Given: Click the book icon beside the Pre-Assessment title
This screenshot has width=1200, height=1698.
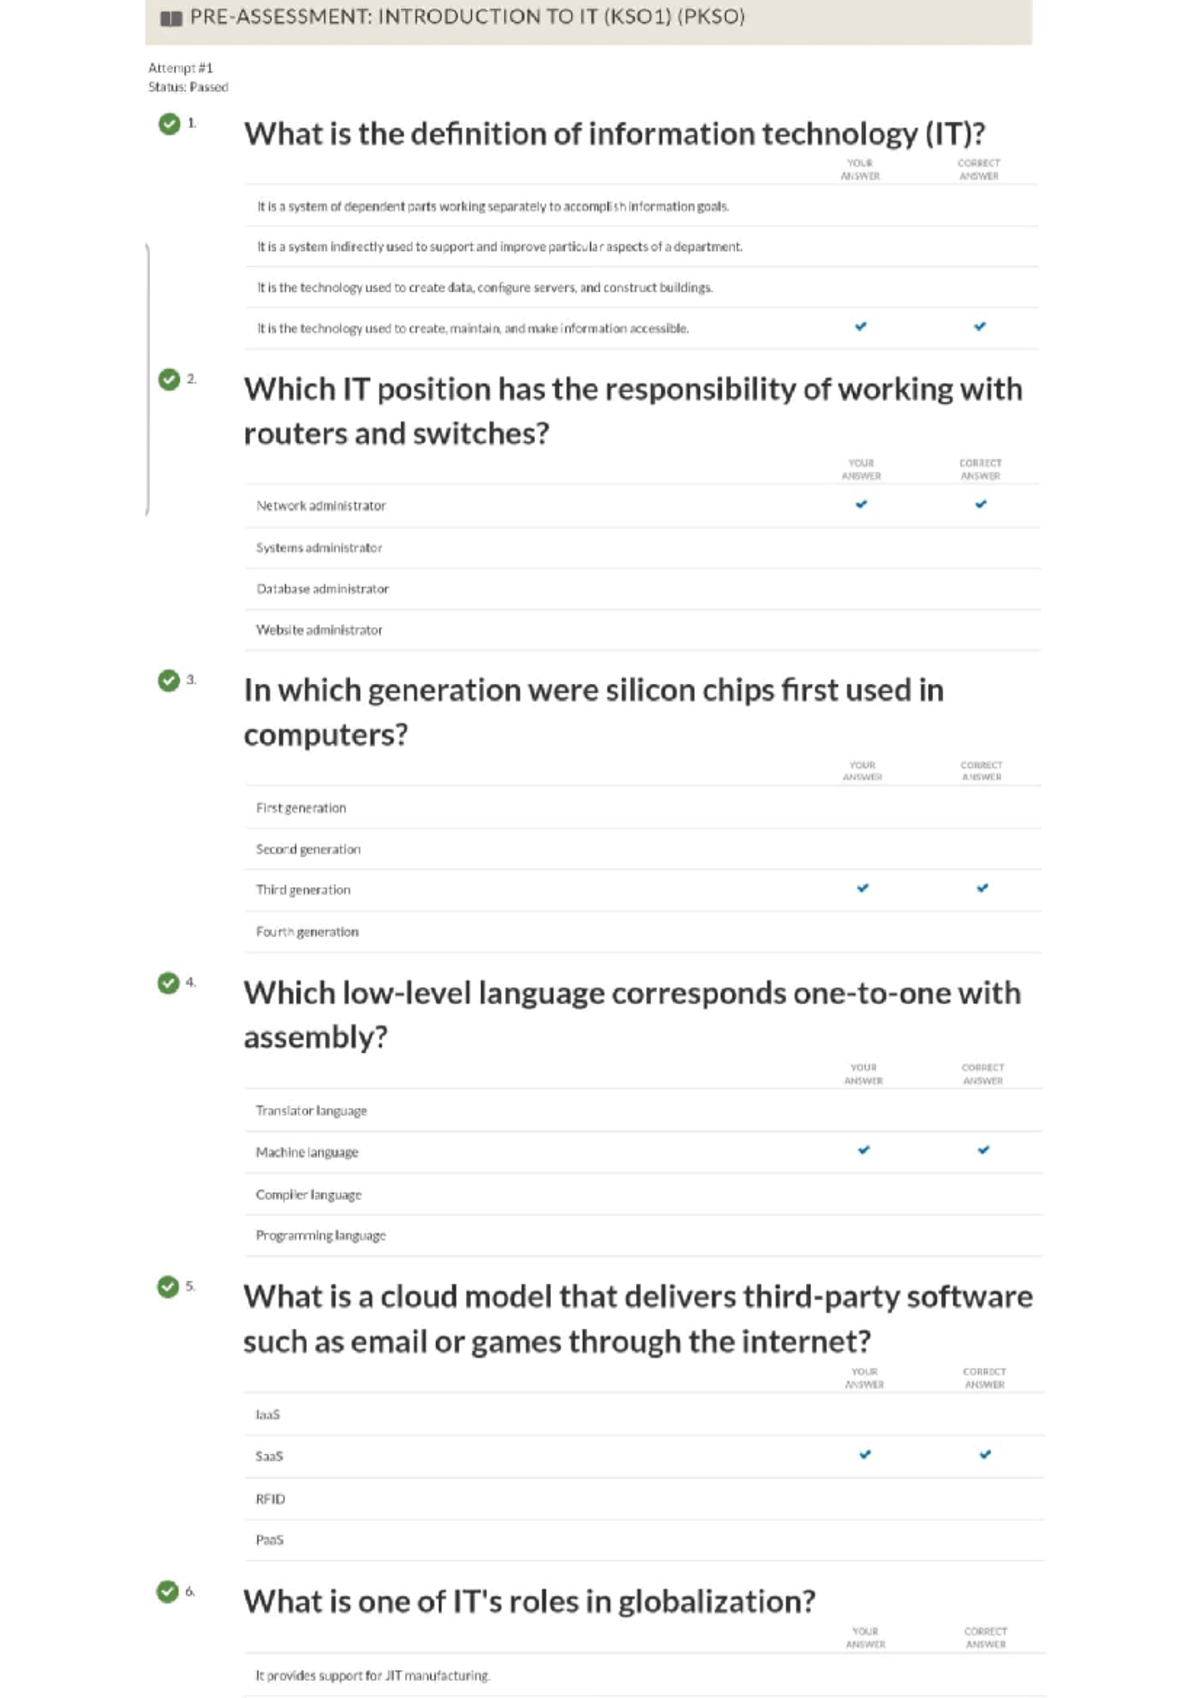Looking at the screenshot, I should pyautogui.click(x=171, y=18).
